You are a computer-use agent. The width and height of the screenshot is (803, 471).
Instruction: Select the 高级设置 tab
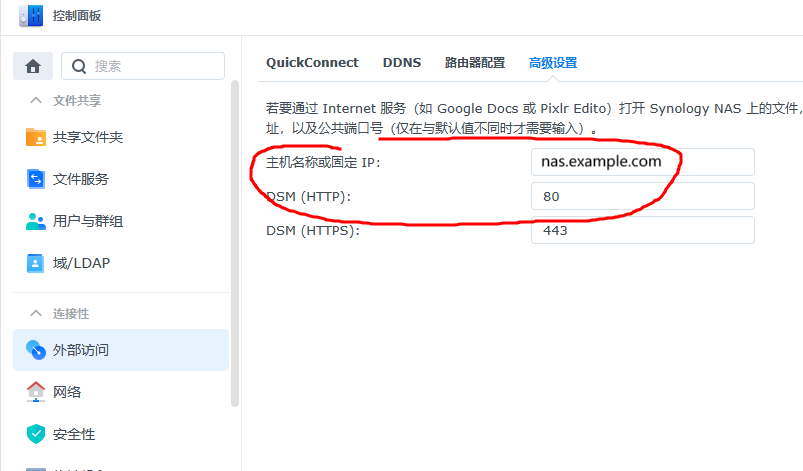click(x=553, y=62)
